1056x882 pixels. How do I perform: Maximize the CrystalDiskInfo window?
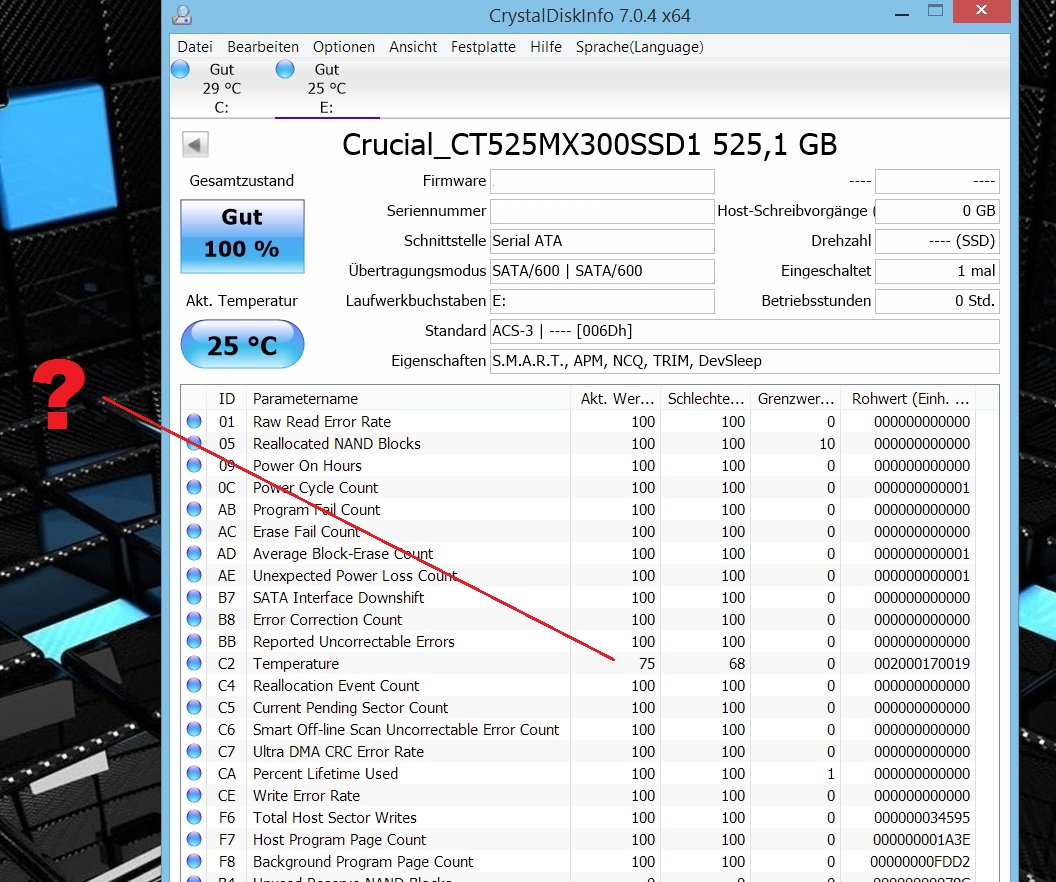[x=935, y=10]
